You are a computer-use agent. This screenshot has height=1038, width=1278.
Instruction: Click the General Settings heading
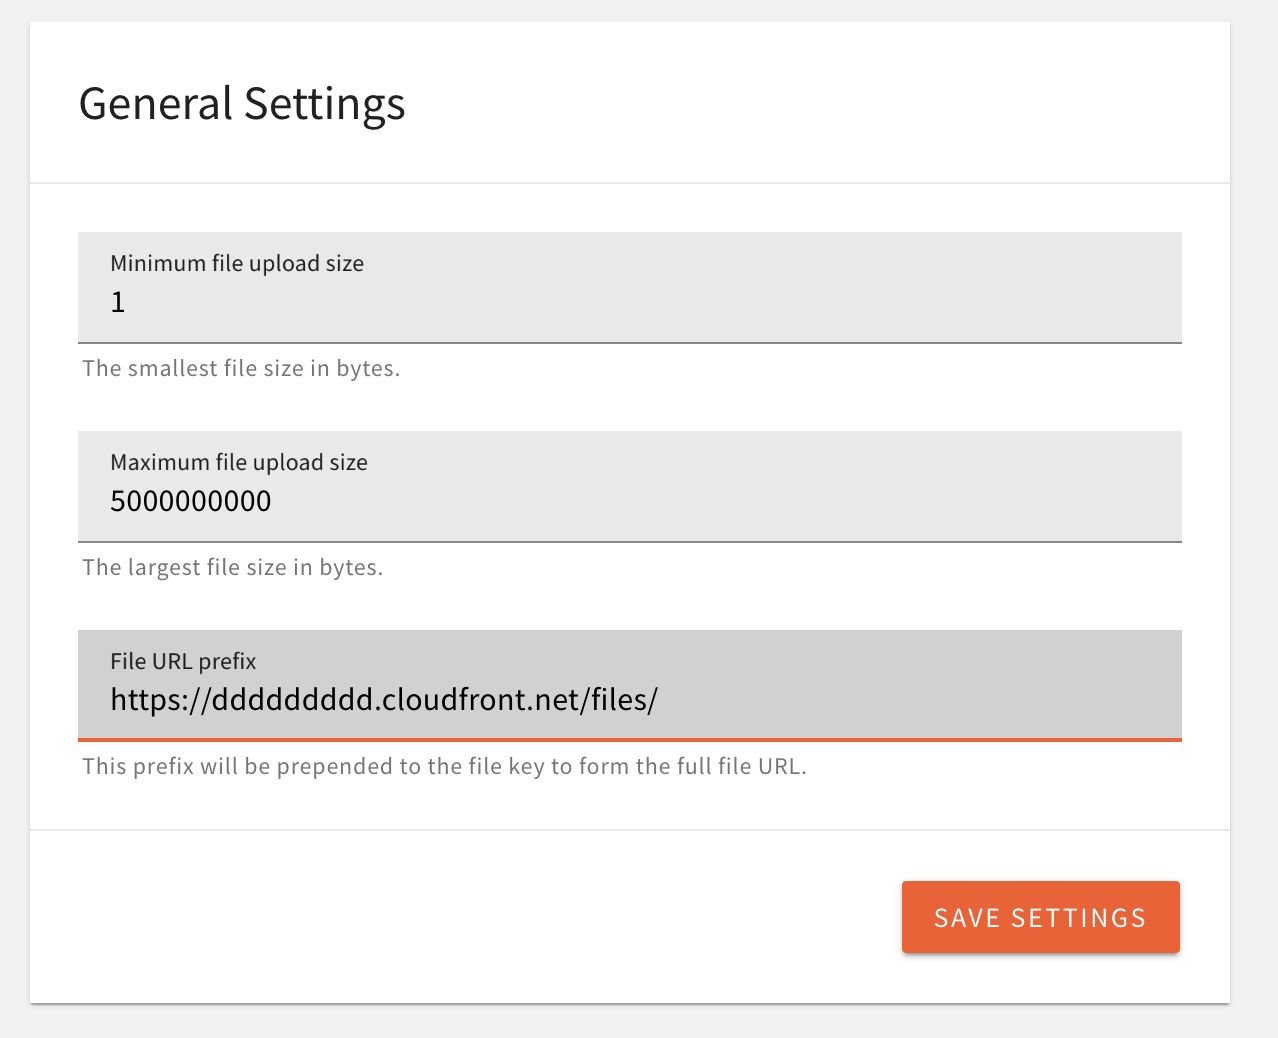click(242, 104)
